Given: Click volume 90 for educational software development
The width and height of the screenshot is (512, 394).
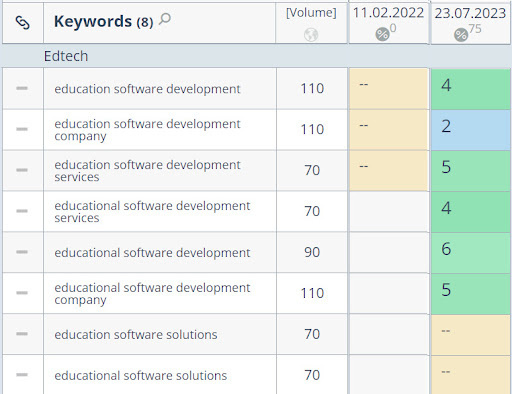Looking at the screenshot, I should (312, 252).
